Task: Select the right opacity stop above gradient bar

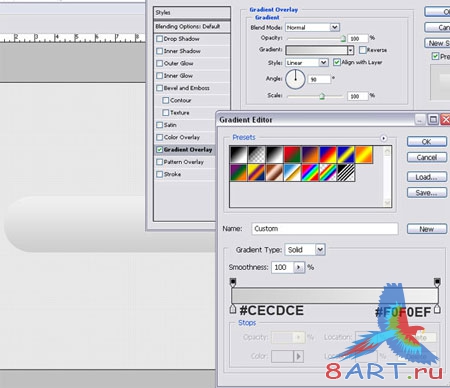Action: (x=437, y=282)
